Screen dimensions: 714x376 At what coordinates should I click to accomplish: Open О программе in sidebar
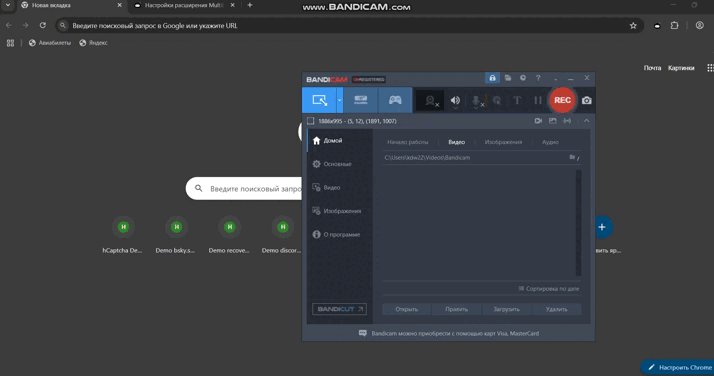[x=340, y=234]
